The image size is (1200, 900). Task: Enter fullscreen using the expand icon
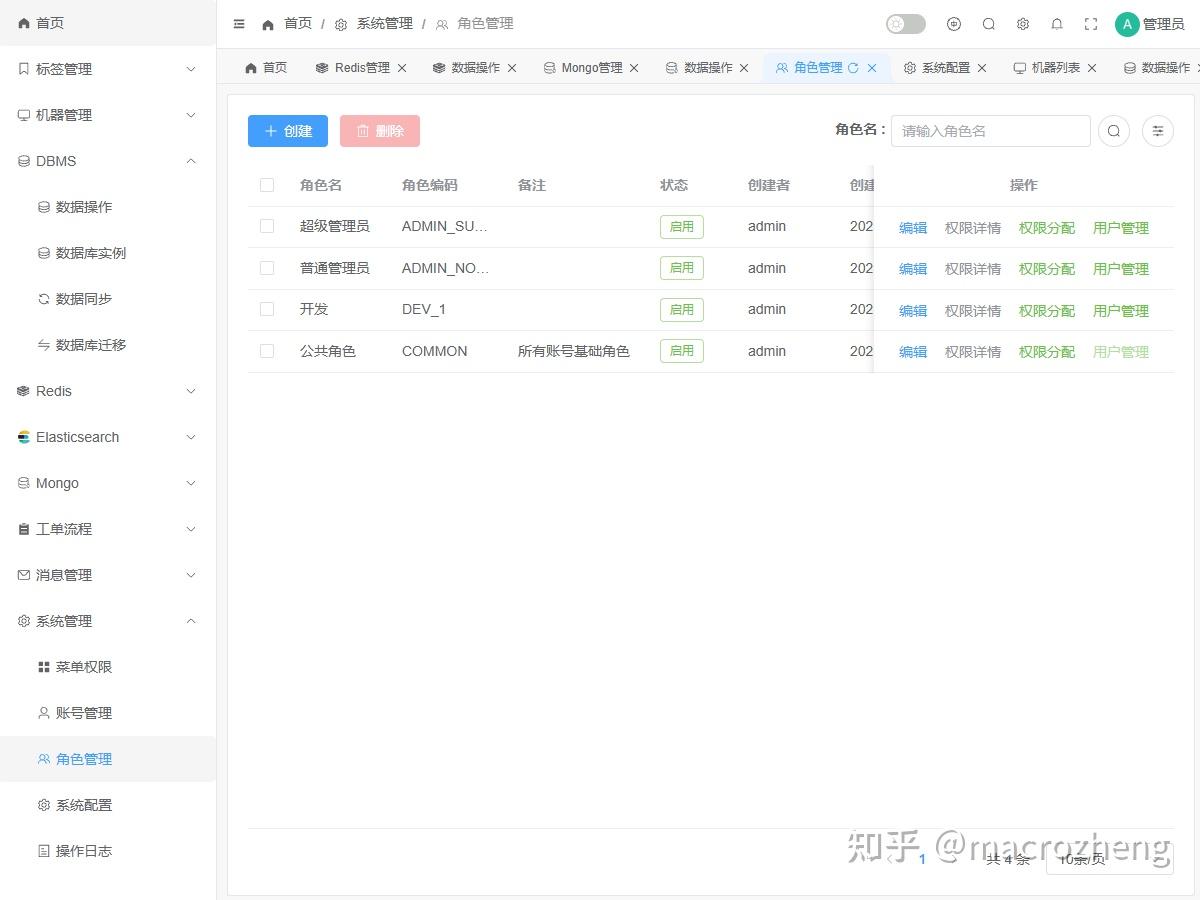tap(1090, 23)
